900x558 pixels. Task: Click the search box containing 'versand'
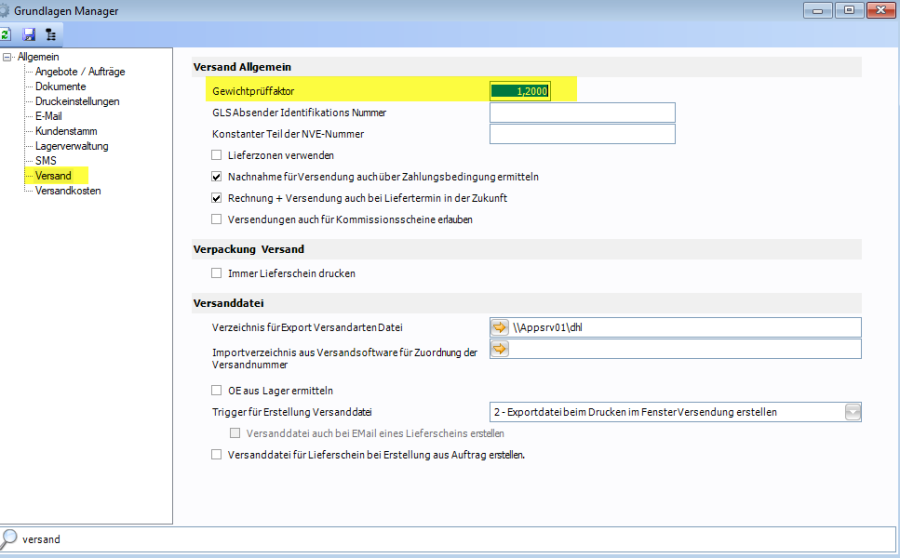point(450,539)
